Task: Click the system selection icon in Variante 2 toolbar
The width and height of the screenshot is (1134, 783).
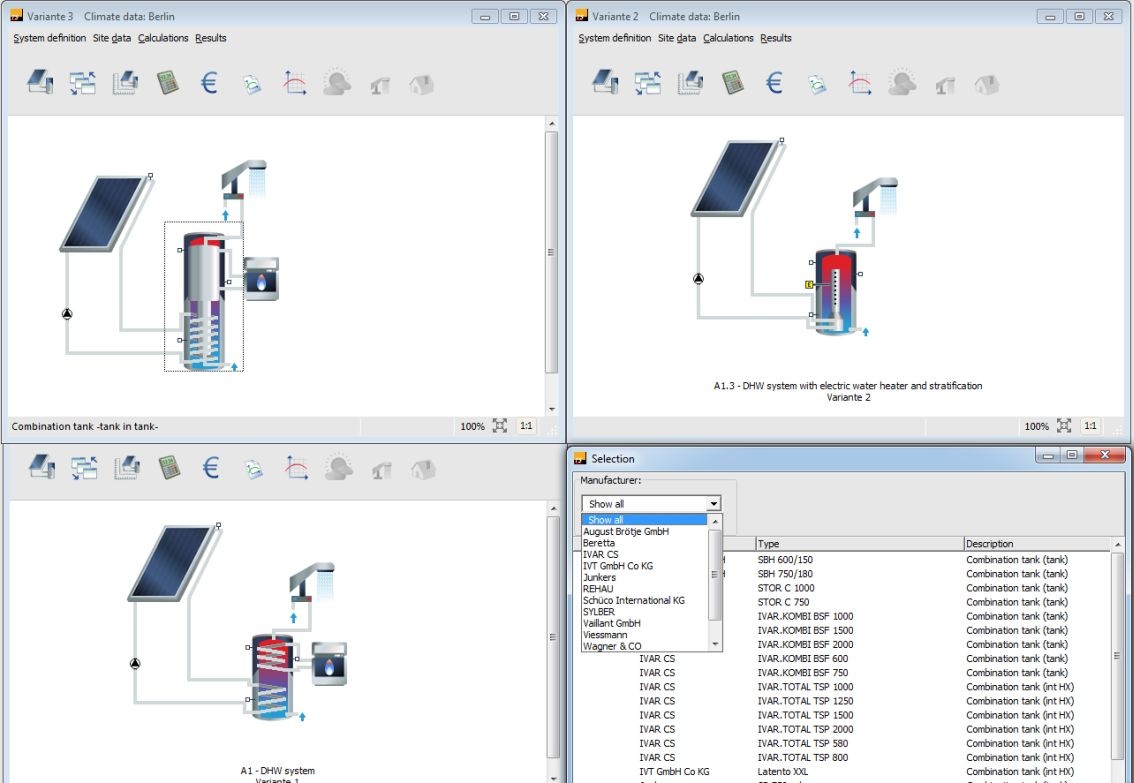Action: 605,83
